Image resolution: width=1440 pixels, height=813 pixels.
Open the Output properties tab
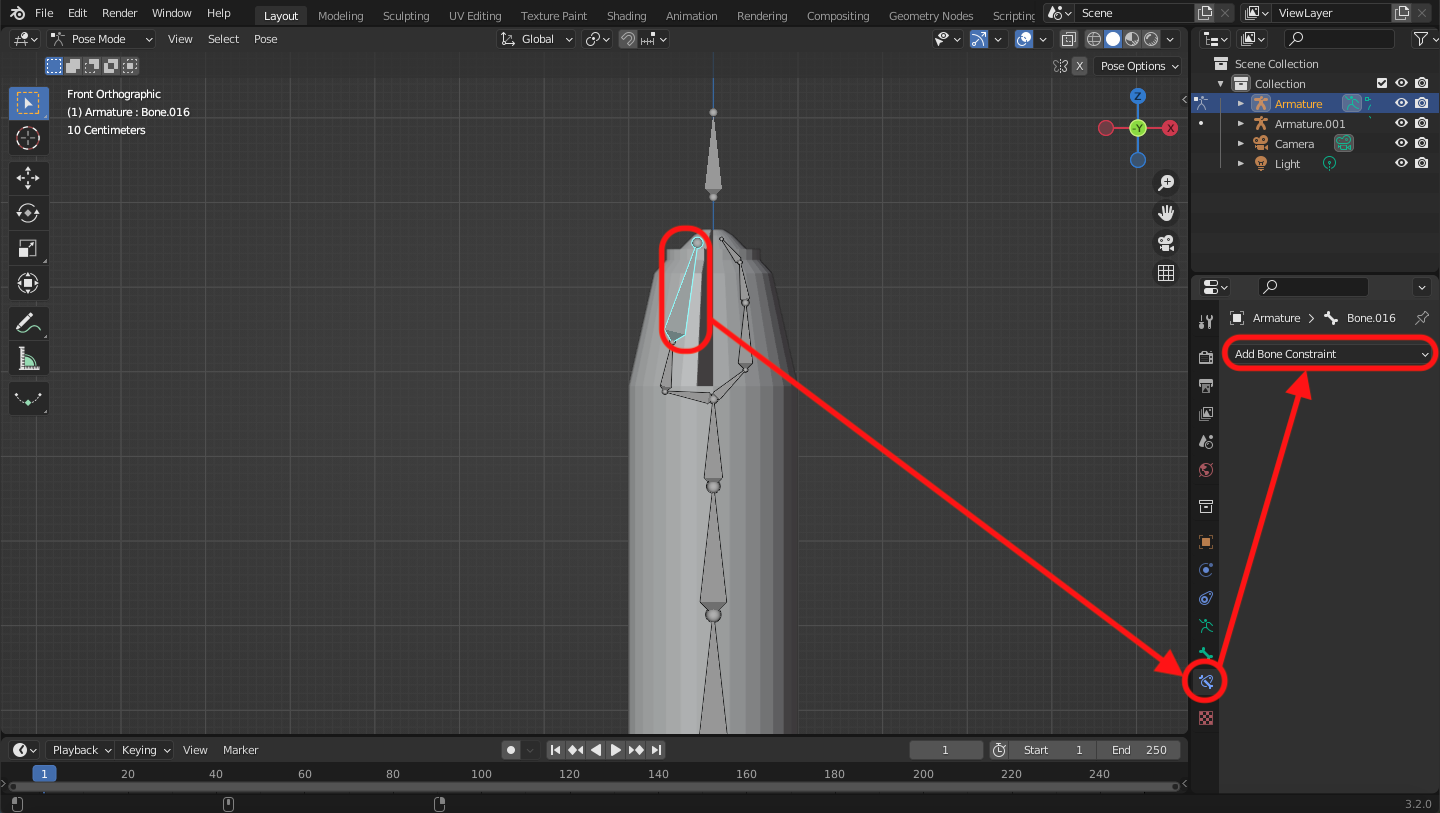(x=1206, y=385)
